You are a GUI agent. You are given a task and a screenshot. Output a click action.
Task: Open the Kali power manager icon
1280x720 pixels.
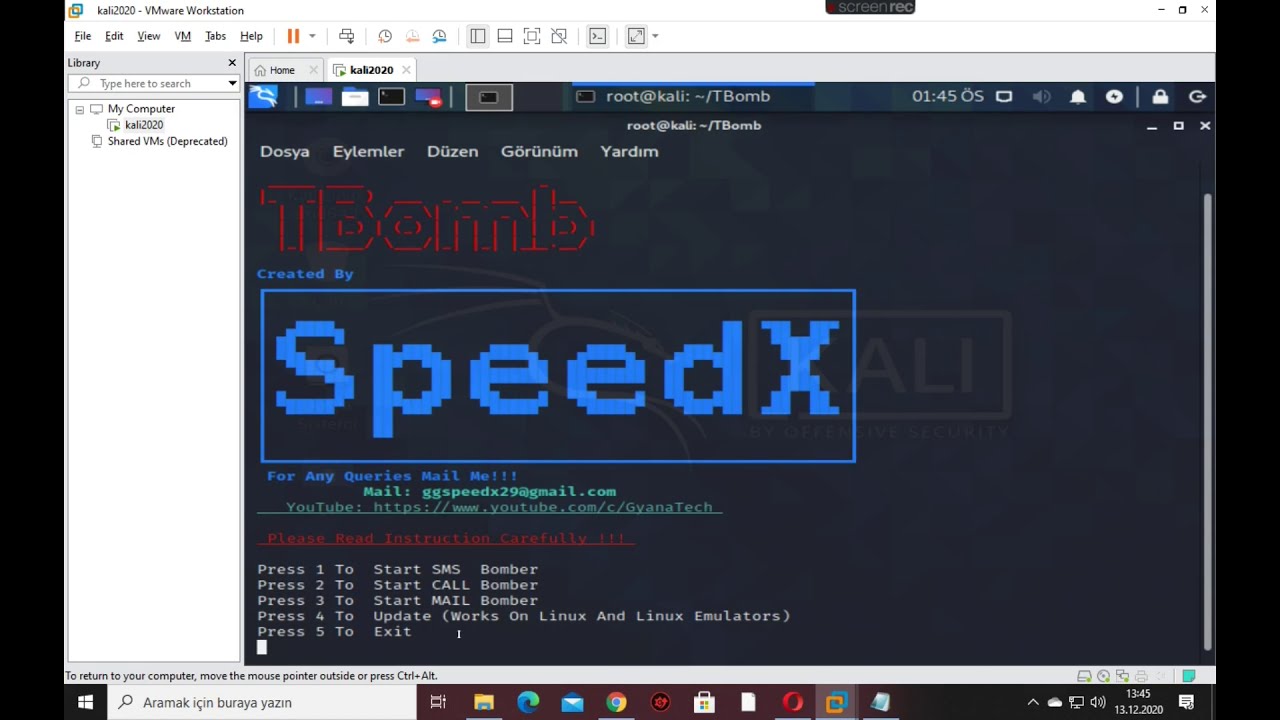(x=1114, y=96)
